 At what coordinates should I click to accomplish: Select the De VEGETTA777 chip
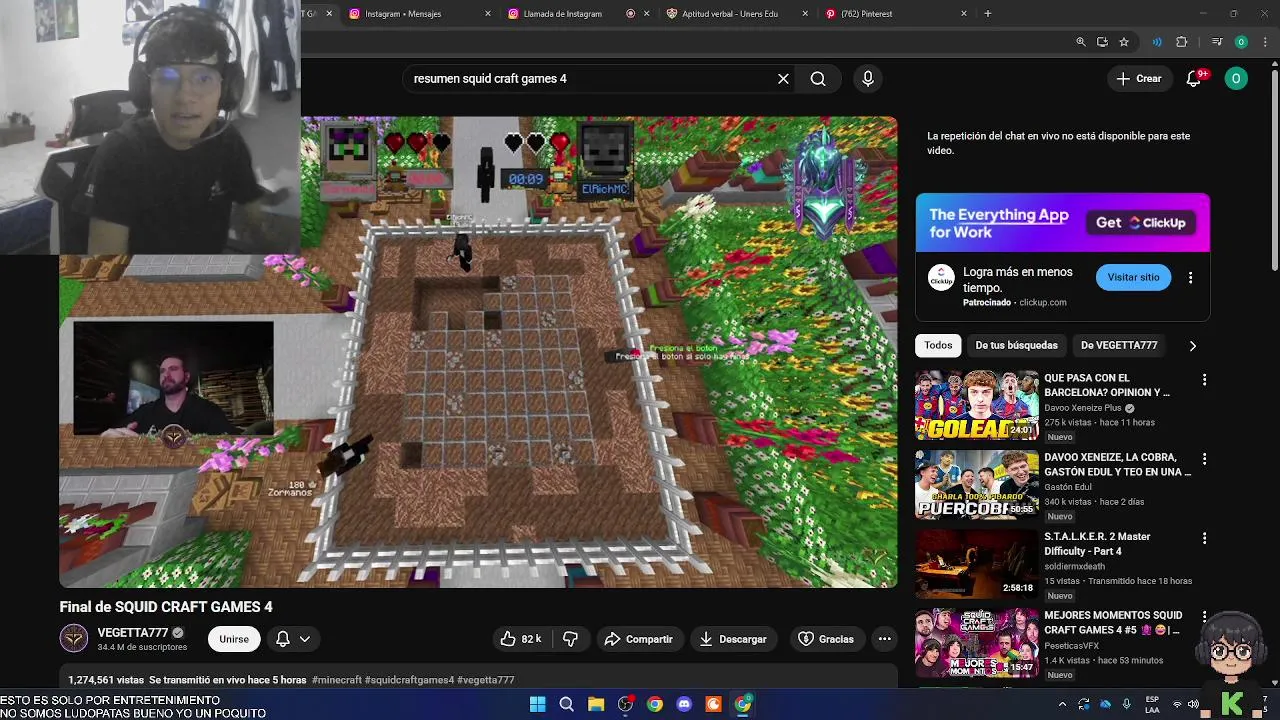click(x=1119, y=345)
